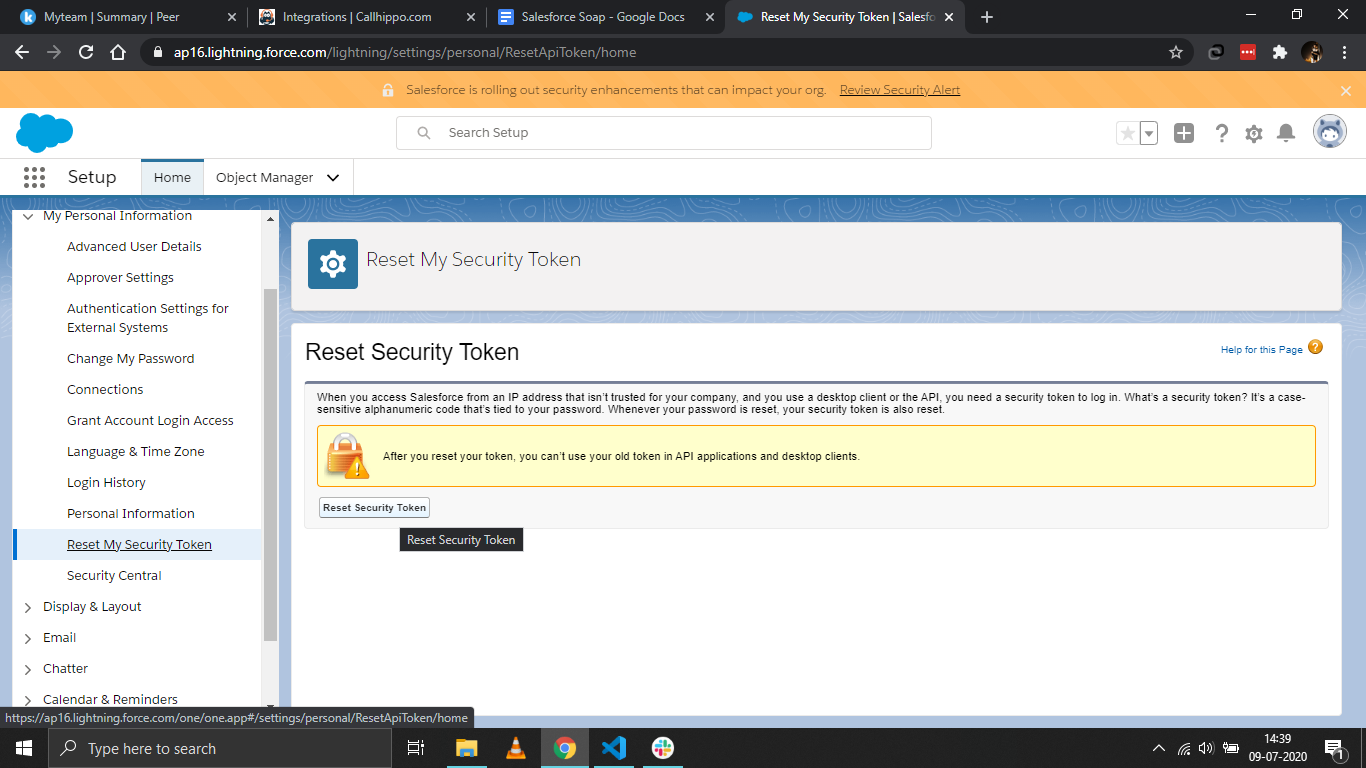Expand the Object Manager dropdown chevron
The width and height of the screenshot is (1366, 768).
click(333, 177)
